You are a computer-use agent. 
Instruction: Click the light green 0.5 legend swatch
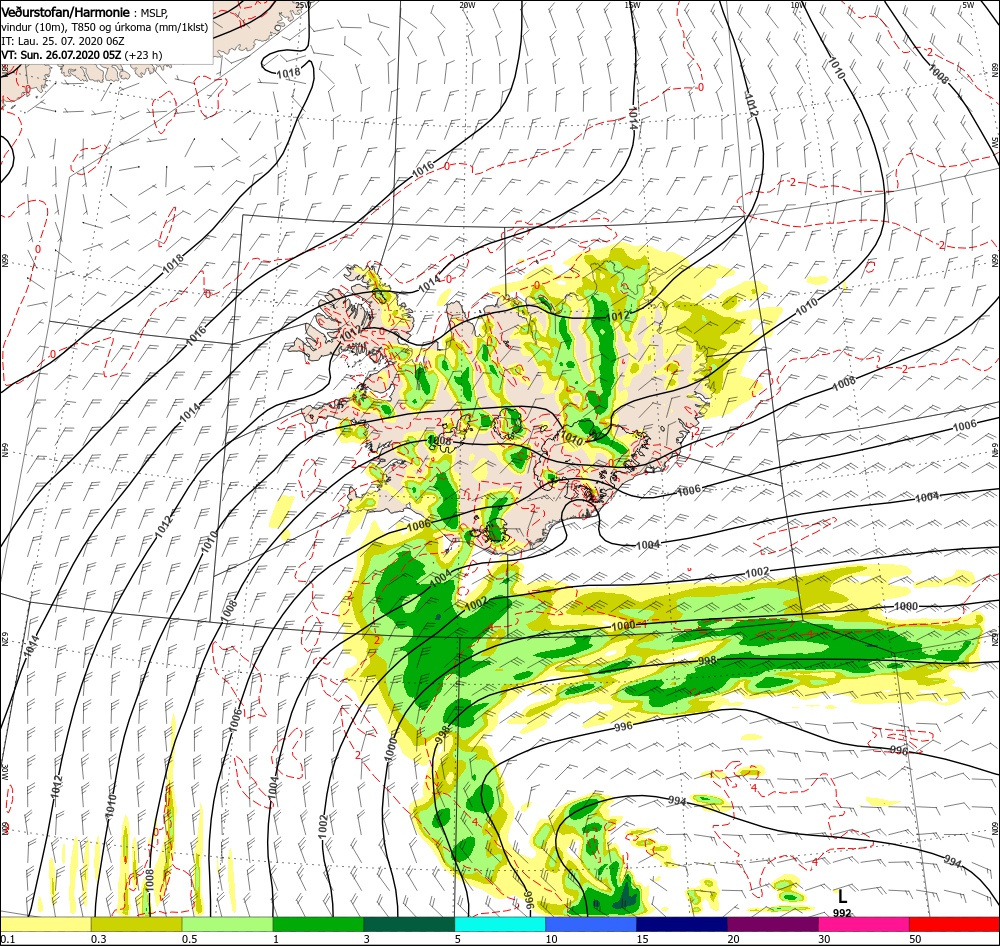(x=227, y=925)
